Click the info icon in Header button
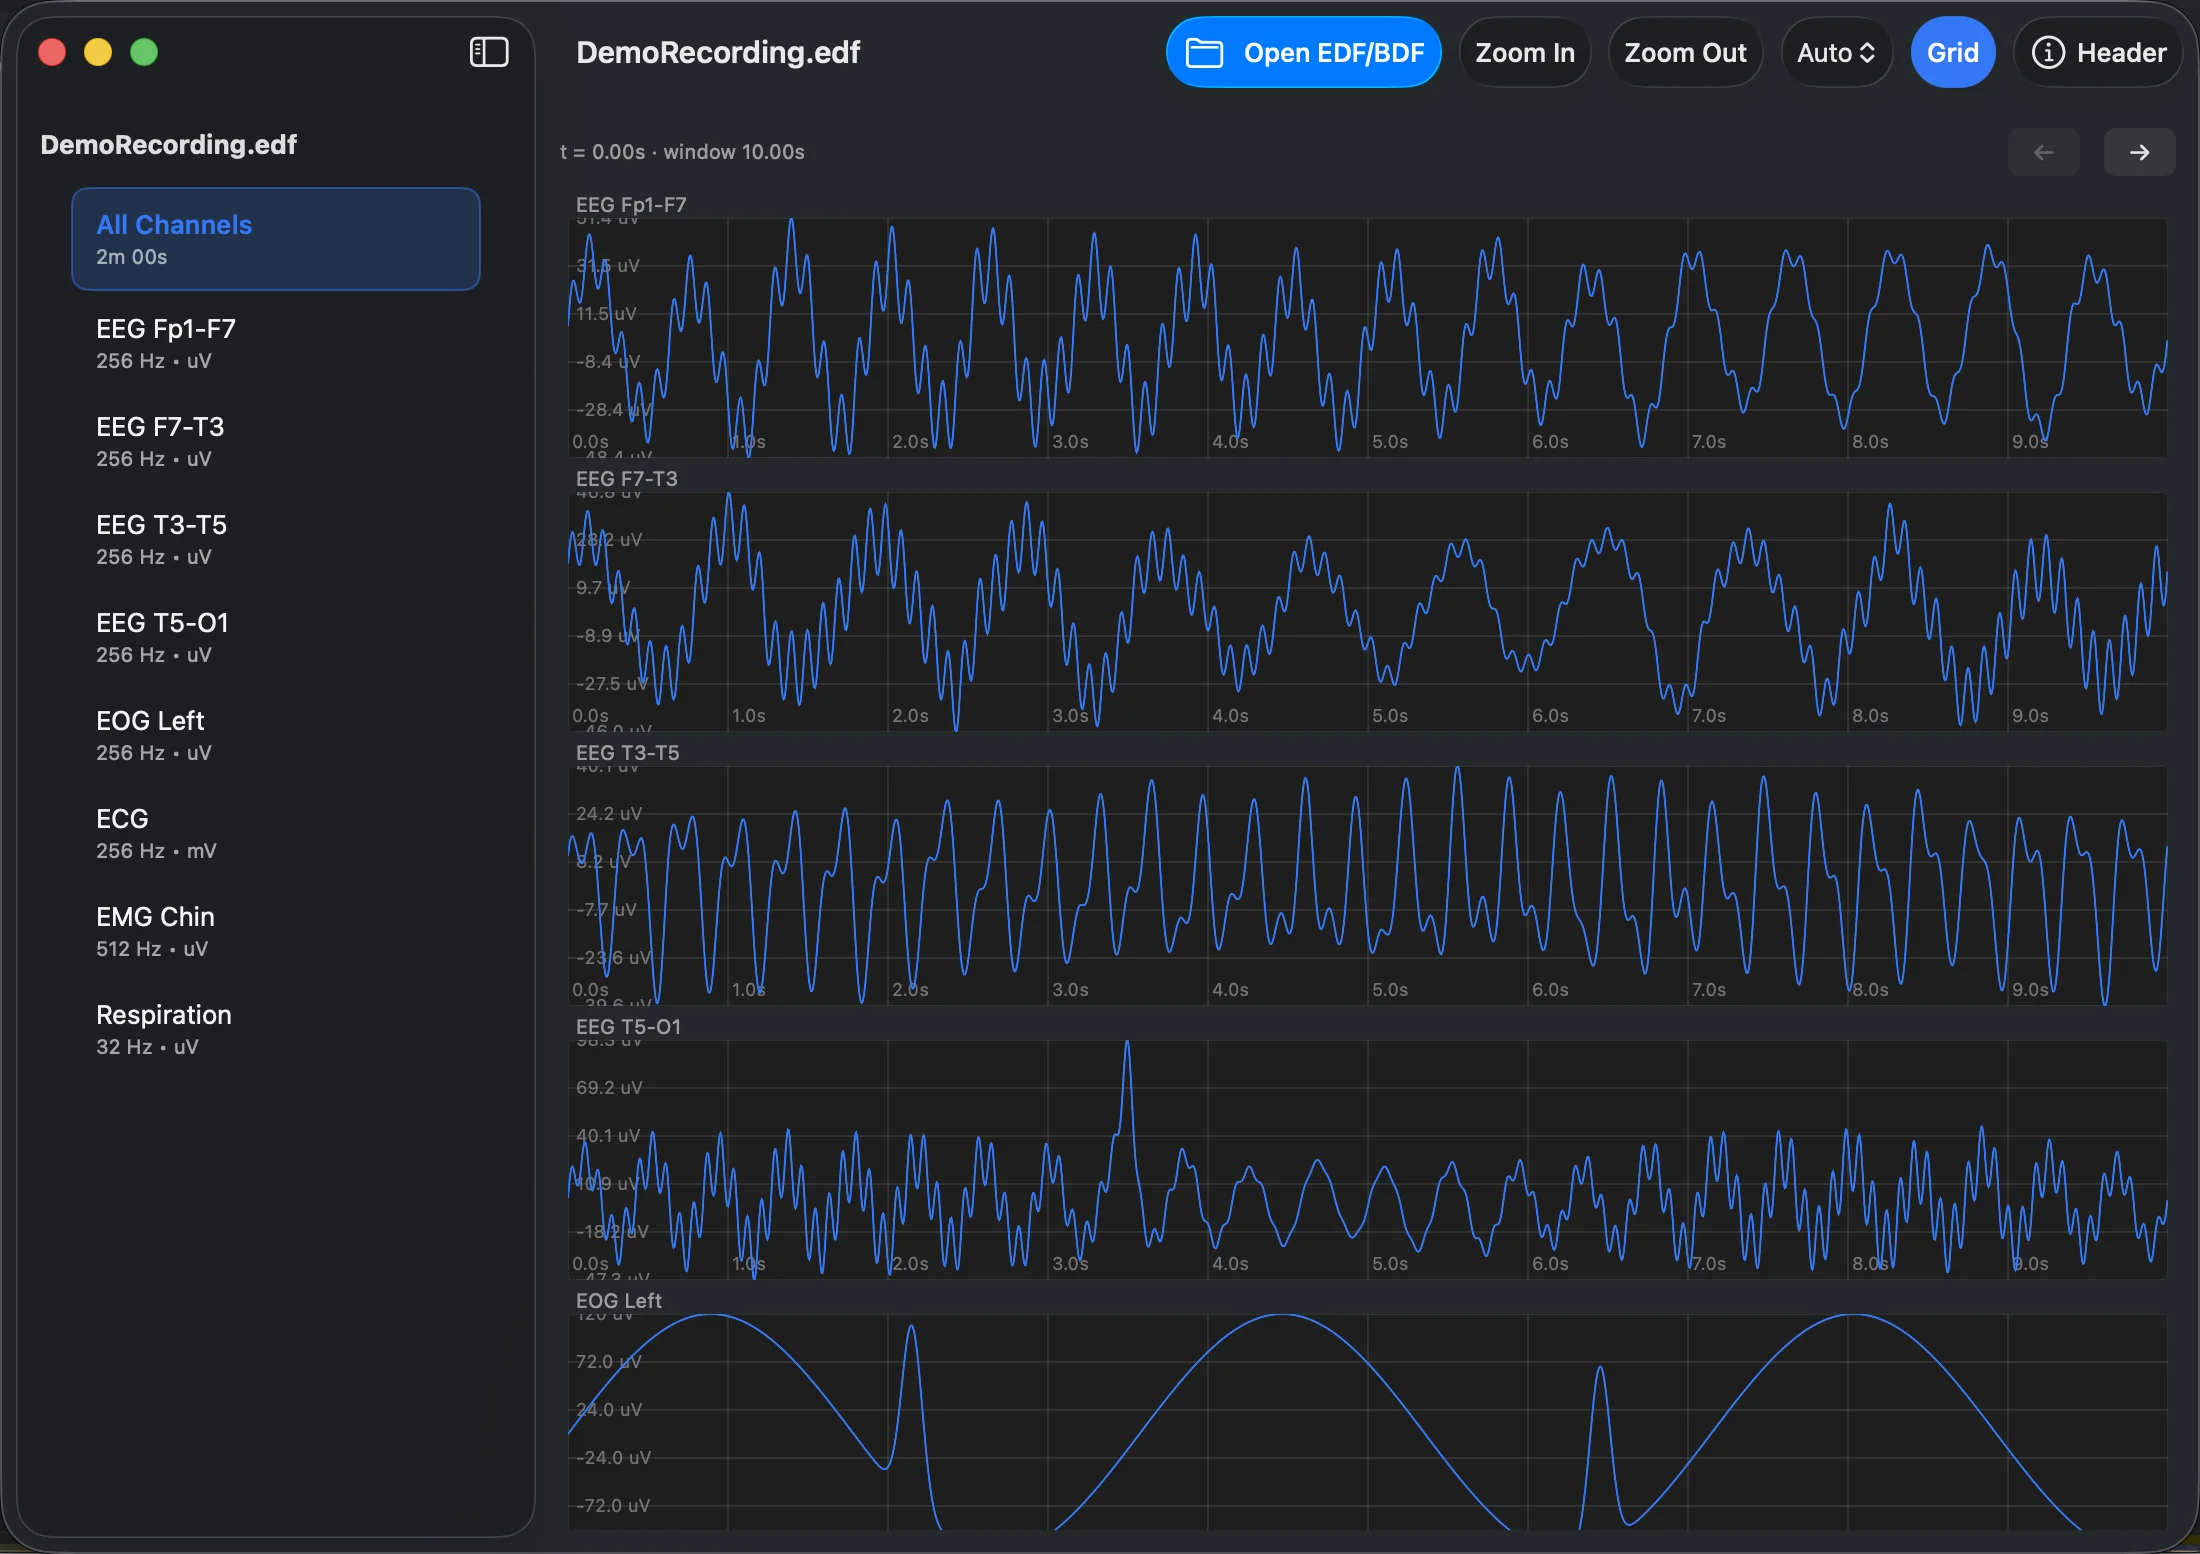Image resolution: width=2200 pixels, height=1554 pixels. [2047, 52]
